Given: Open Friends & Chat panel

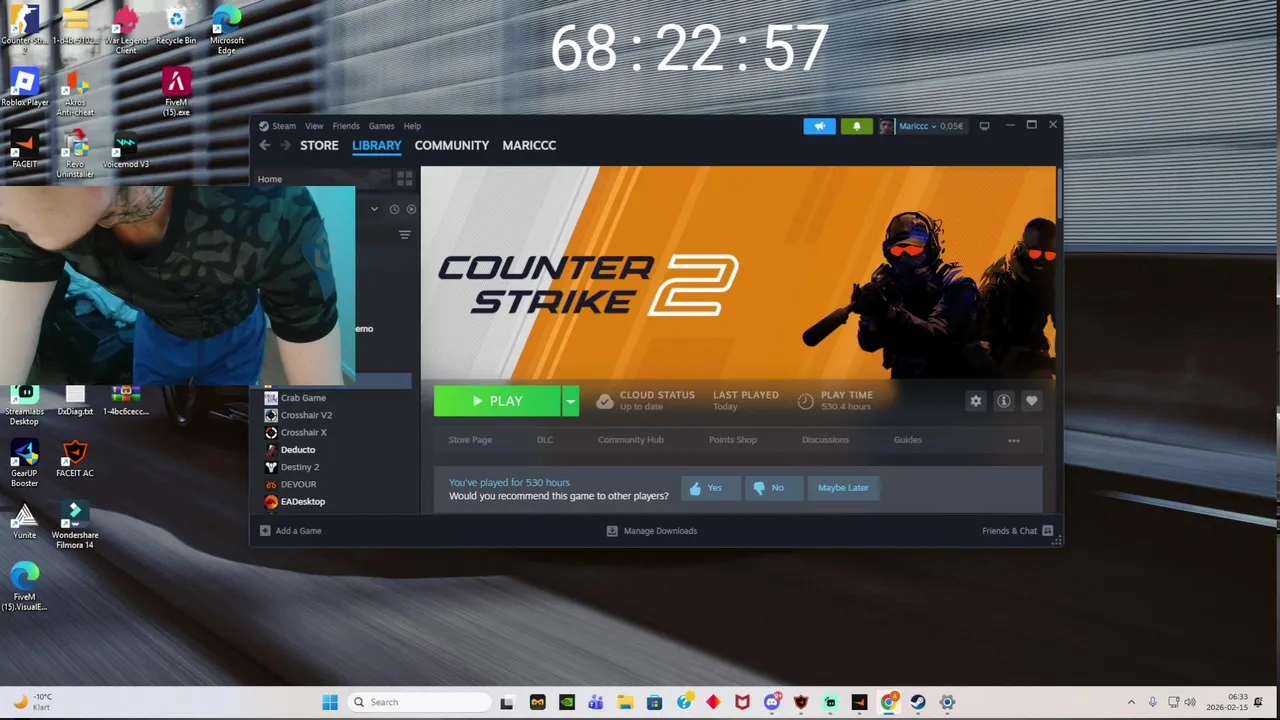Looking at the screenshot, I should (1017, 531).
